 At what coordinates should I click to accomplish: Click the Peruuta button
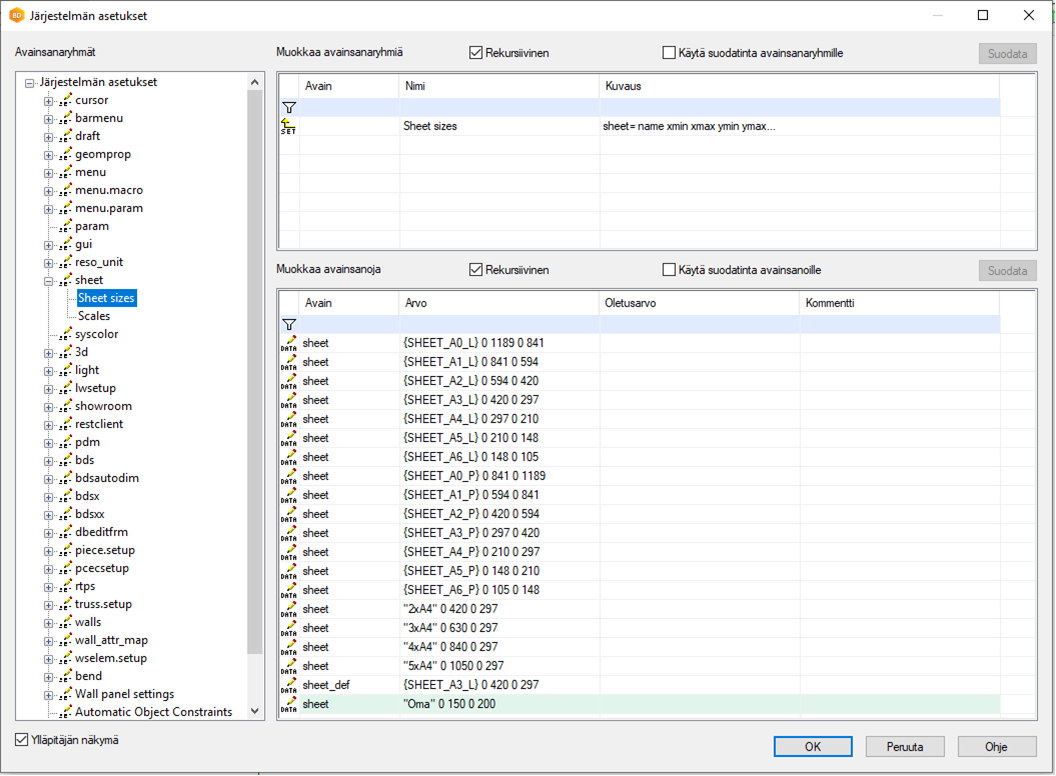click(x=904, y=746)
